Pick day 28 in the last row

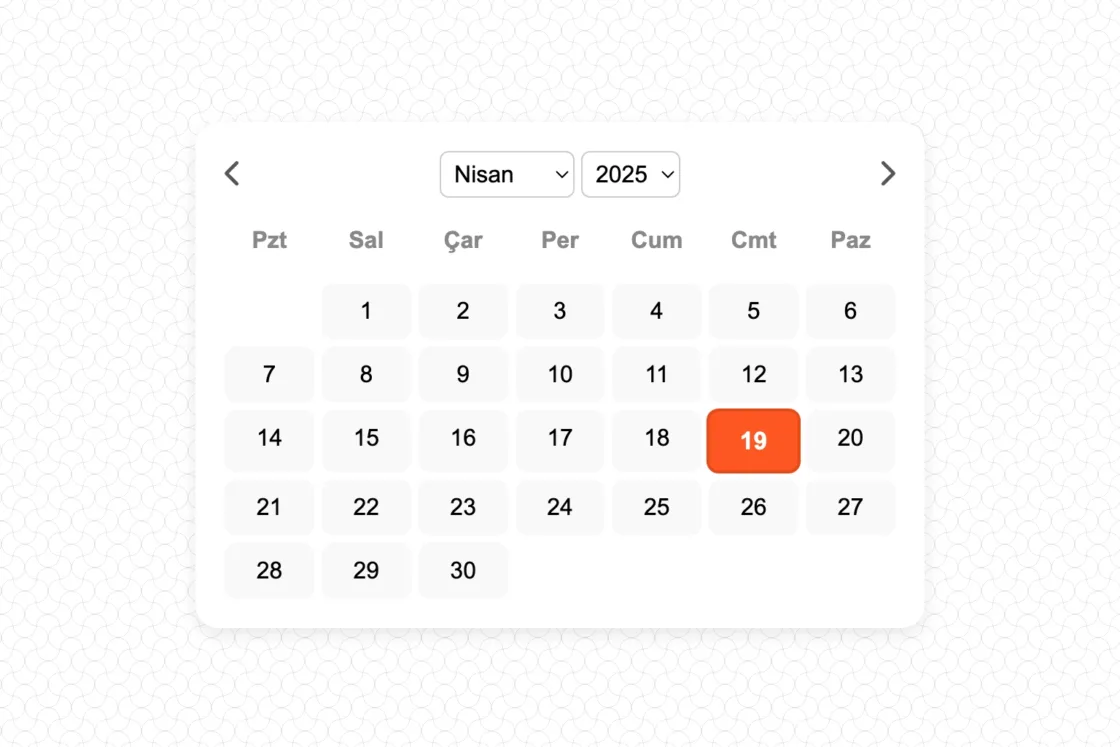[x=269, y=570]
